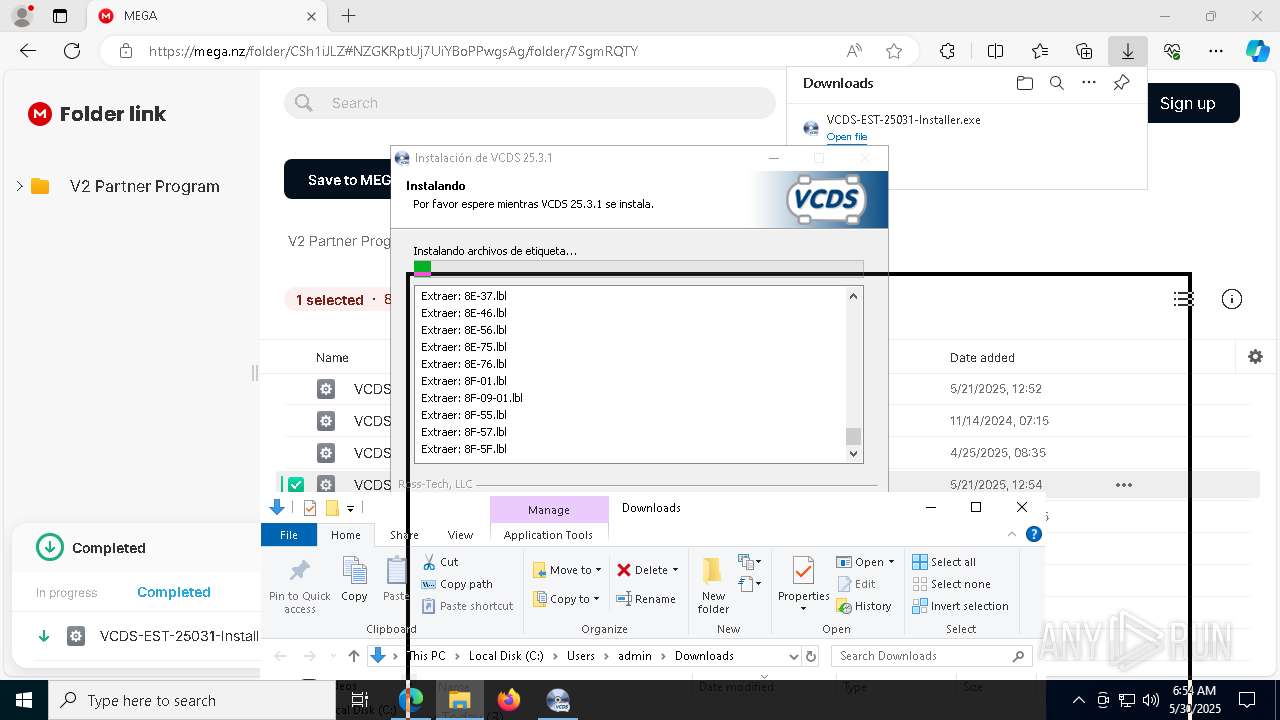Open Move to dropdown in Explorer
The width and height of the screenshot is (1280, 720).
(567, 570)
